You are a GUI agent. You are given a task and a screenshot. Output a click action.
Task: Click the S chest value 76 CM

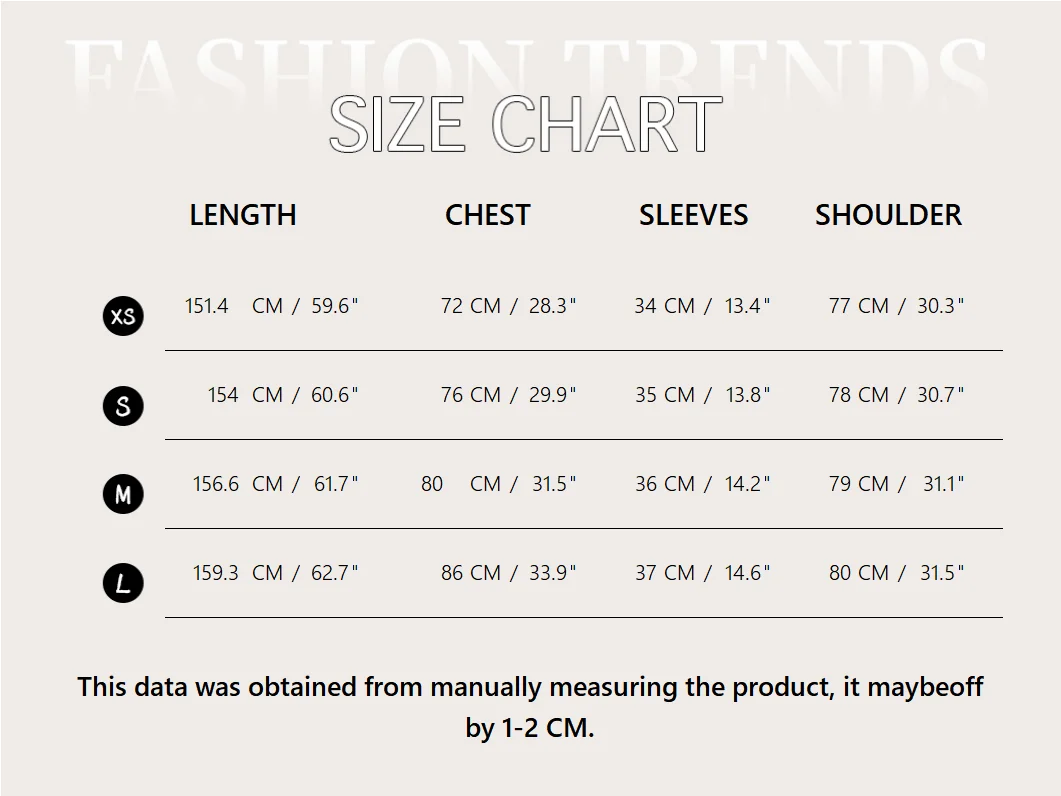pos(471,395)
